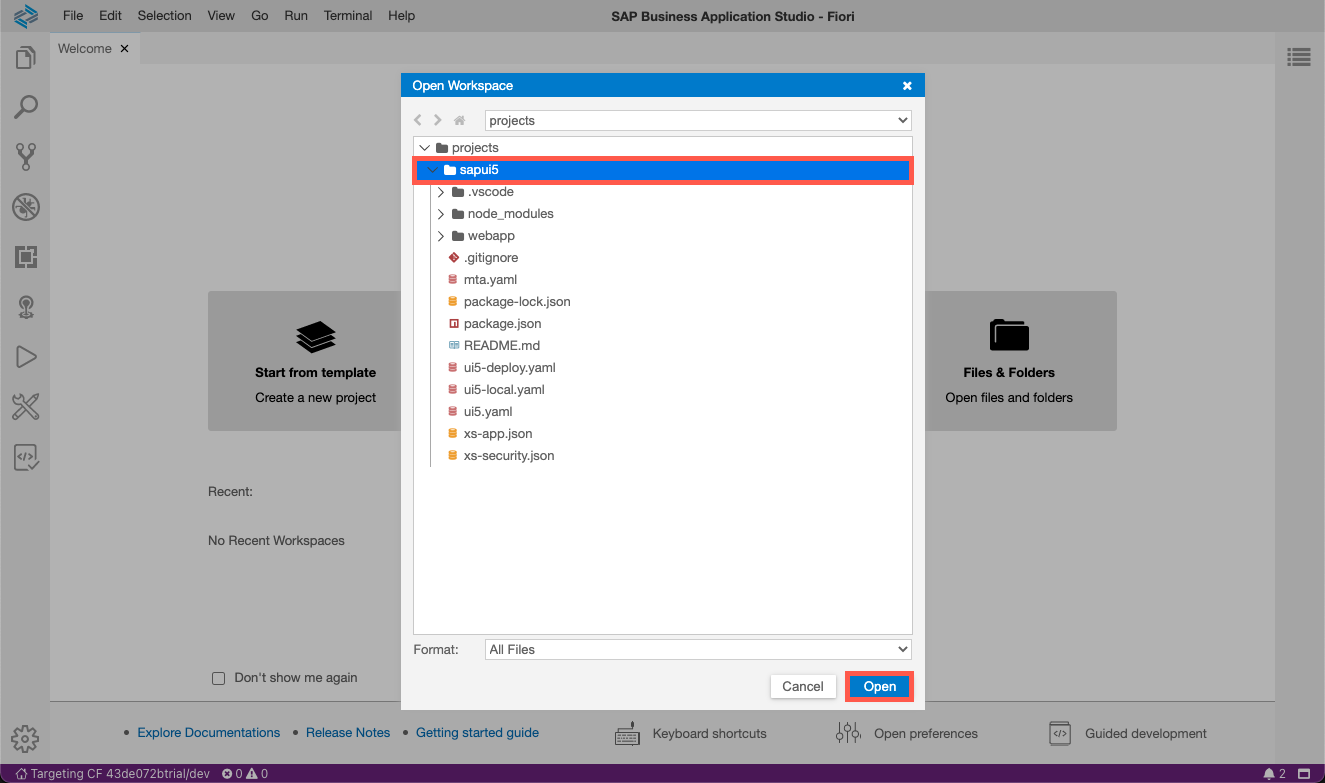1325x783 pixels.
Task: Click the errors and warnings count in status bar
Action: click(x=245, y=774)
